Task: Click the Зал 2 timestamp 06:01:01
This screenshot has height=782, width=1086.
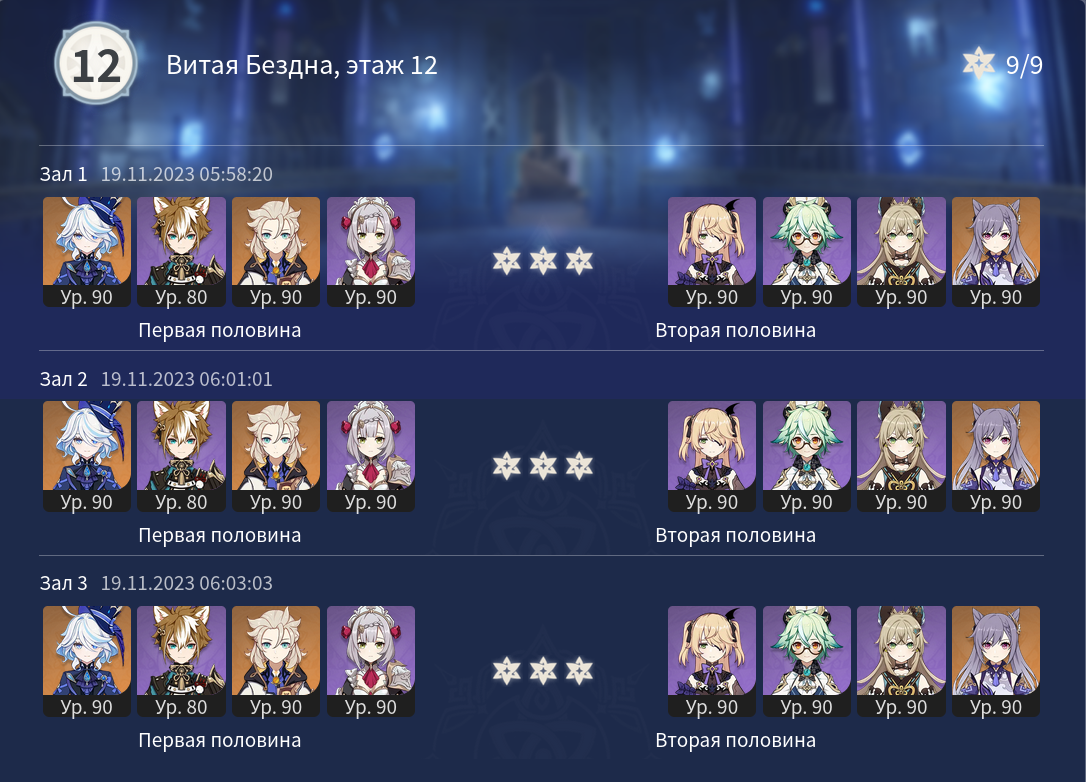Action: point(186,379)
